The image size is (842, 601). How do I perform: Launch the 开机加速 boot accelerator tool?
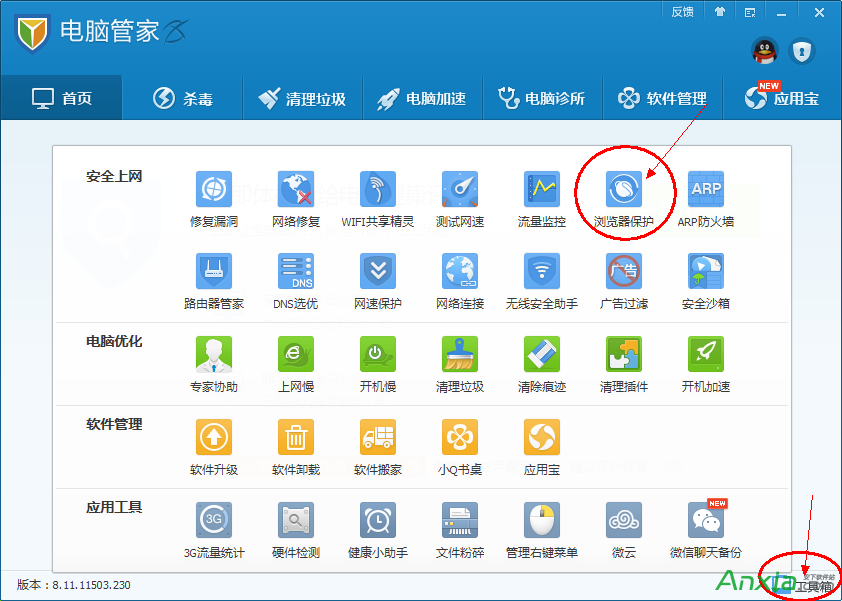point(706,365)
